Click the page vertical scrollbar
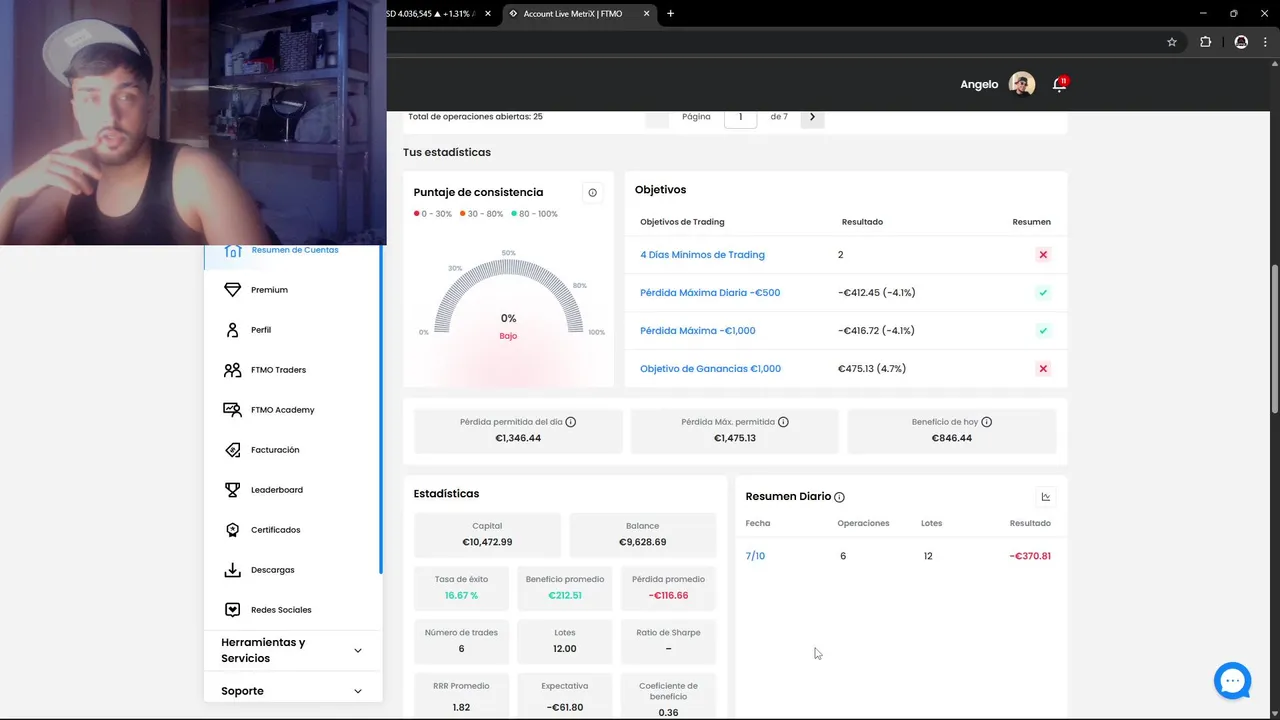 tap(1274, 338)
